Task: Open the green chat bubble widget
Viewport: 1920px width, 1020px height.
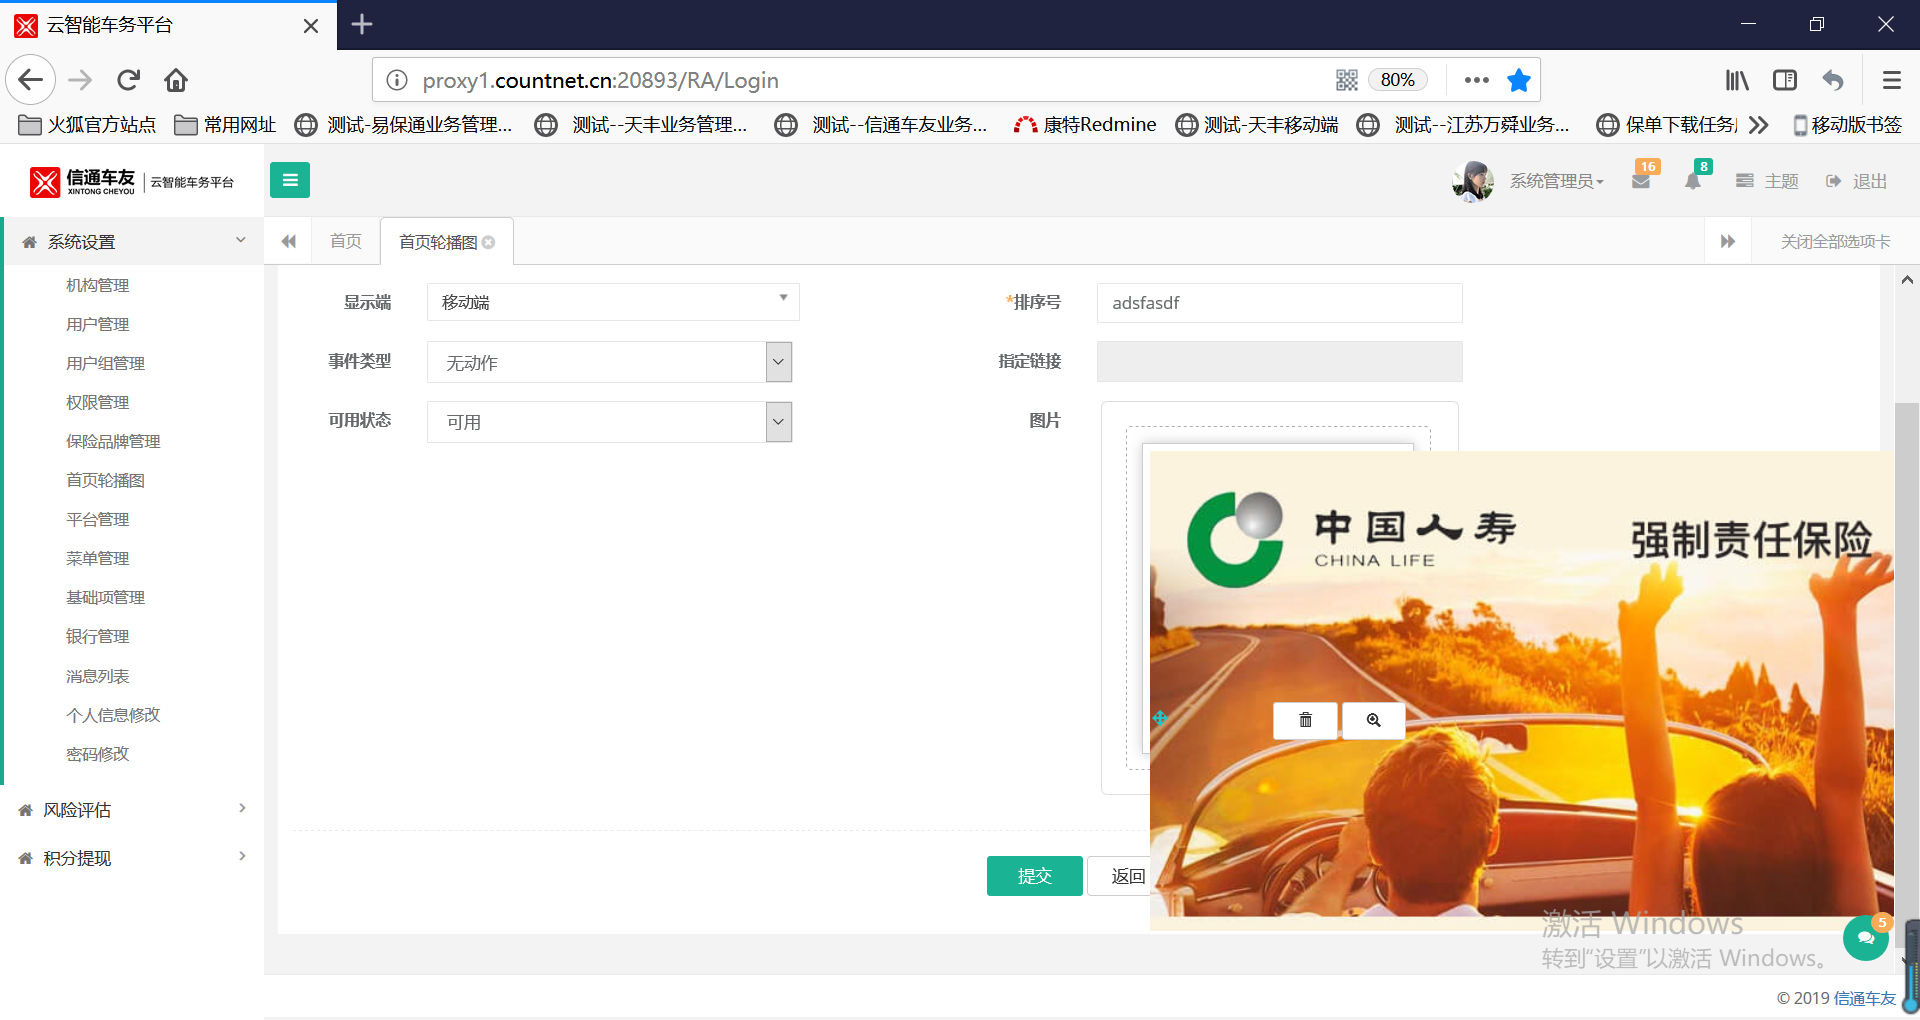Action: coord(1866,937)
